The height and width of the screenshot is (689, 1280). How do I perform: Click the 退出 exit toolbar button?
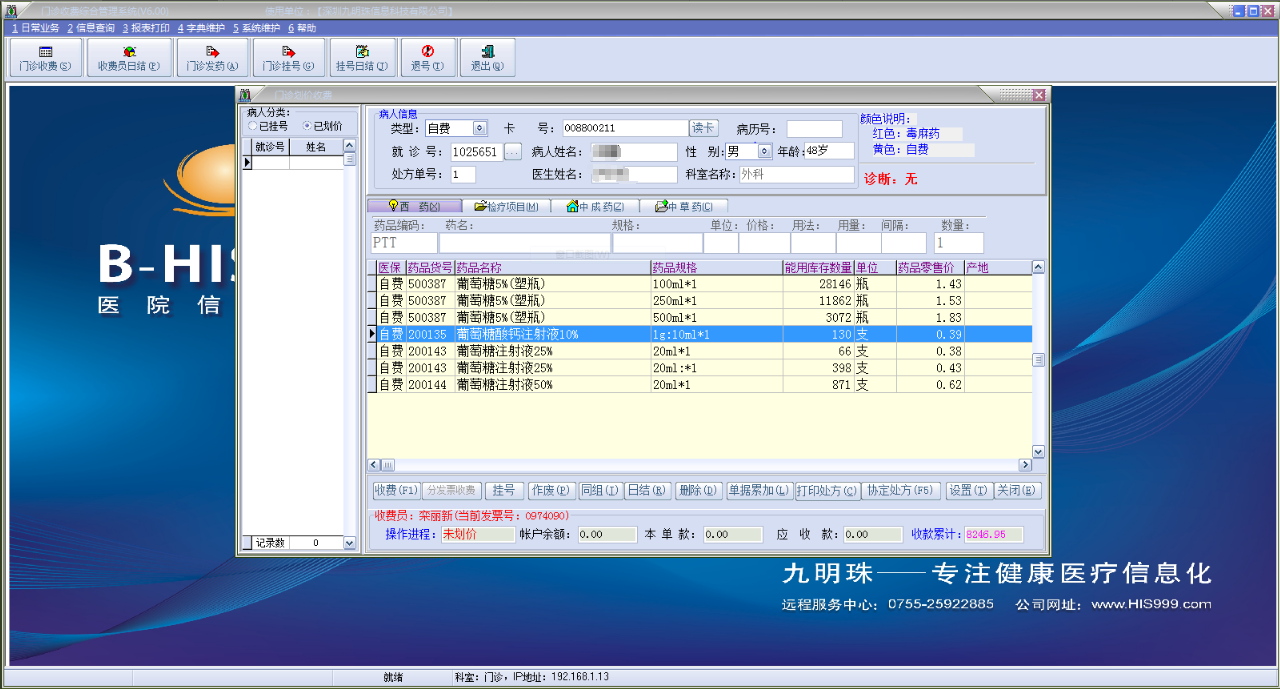click(487, 58)
